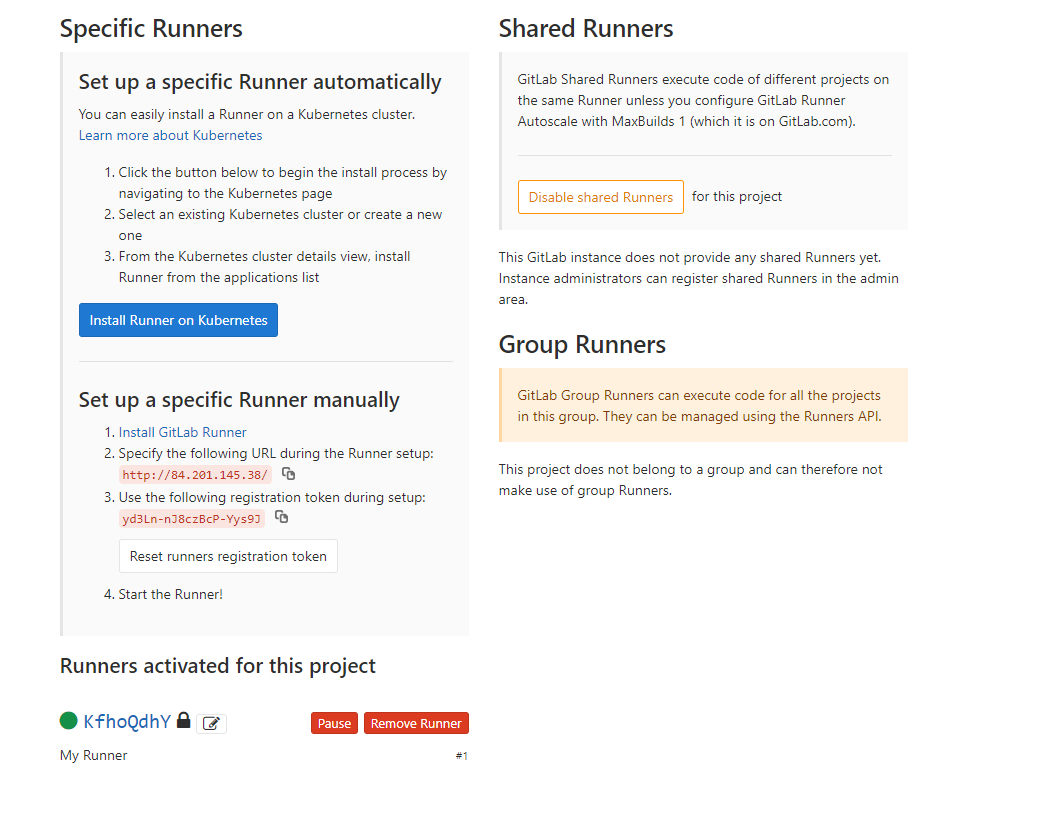Edit runner KfhoQdhY via pencil icon

211,723
